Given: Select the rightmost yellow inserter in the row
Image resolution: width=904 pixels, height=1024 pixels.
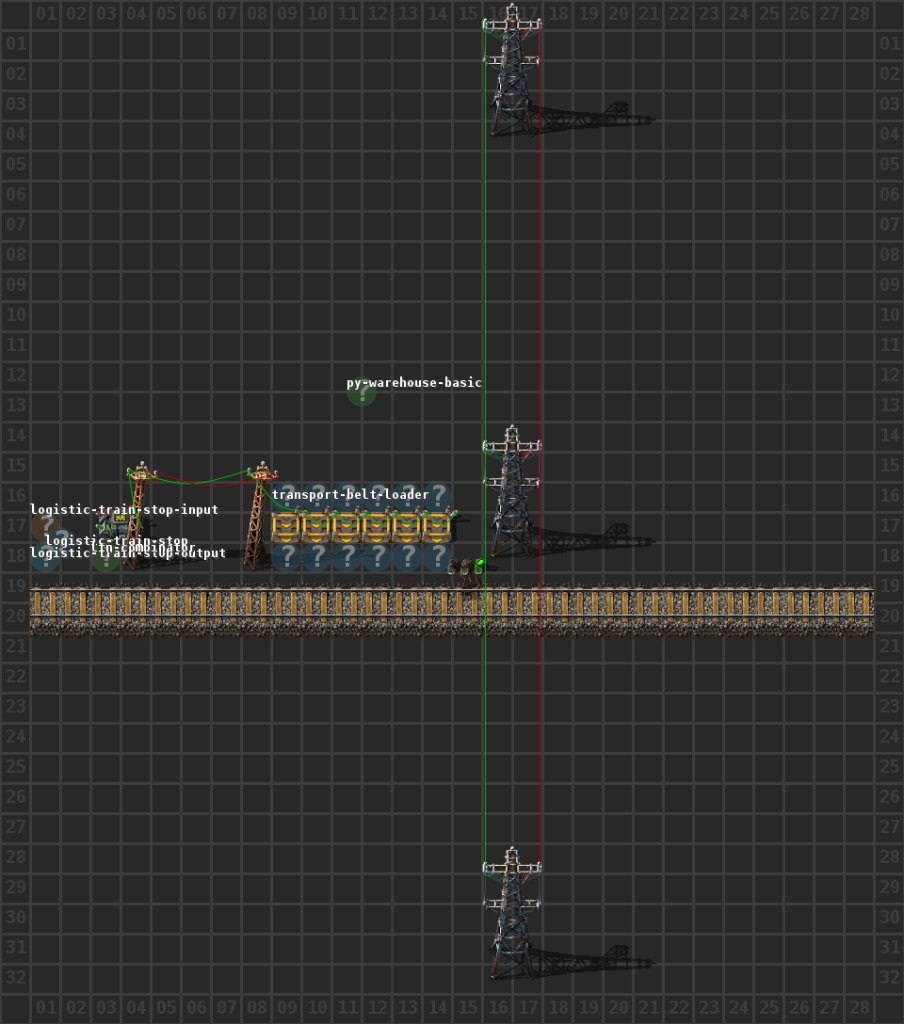Looking at the screenshot, I should [437, 526].
